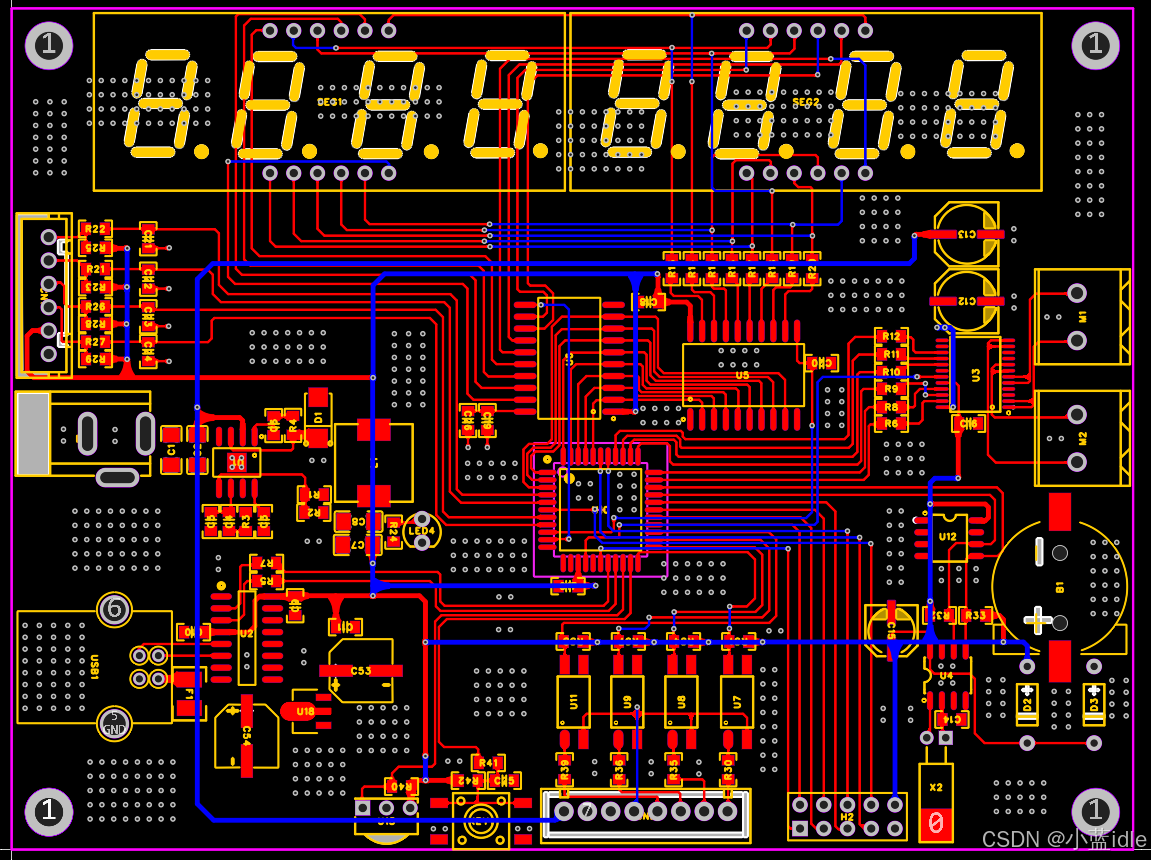Select the B1 battery holder

coord(1060,587)
